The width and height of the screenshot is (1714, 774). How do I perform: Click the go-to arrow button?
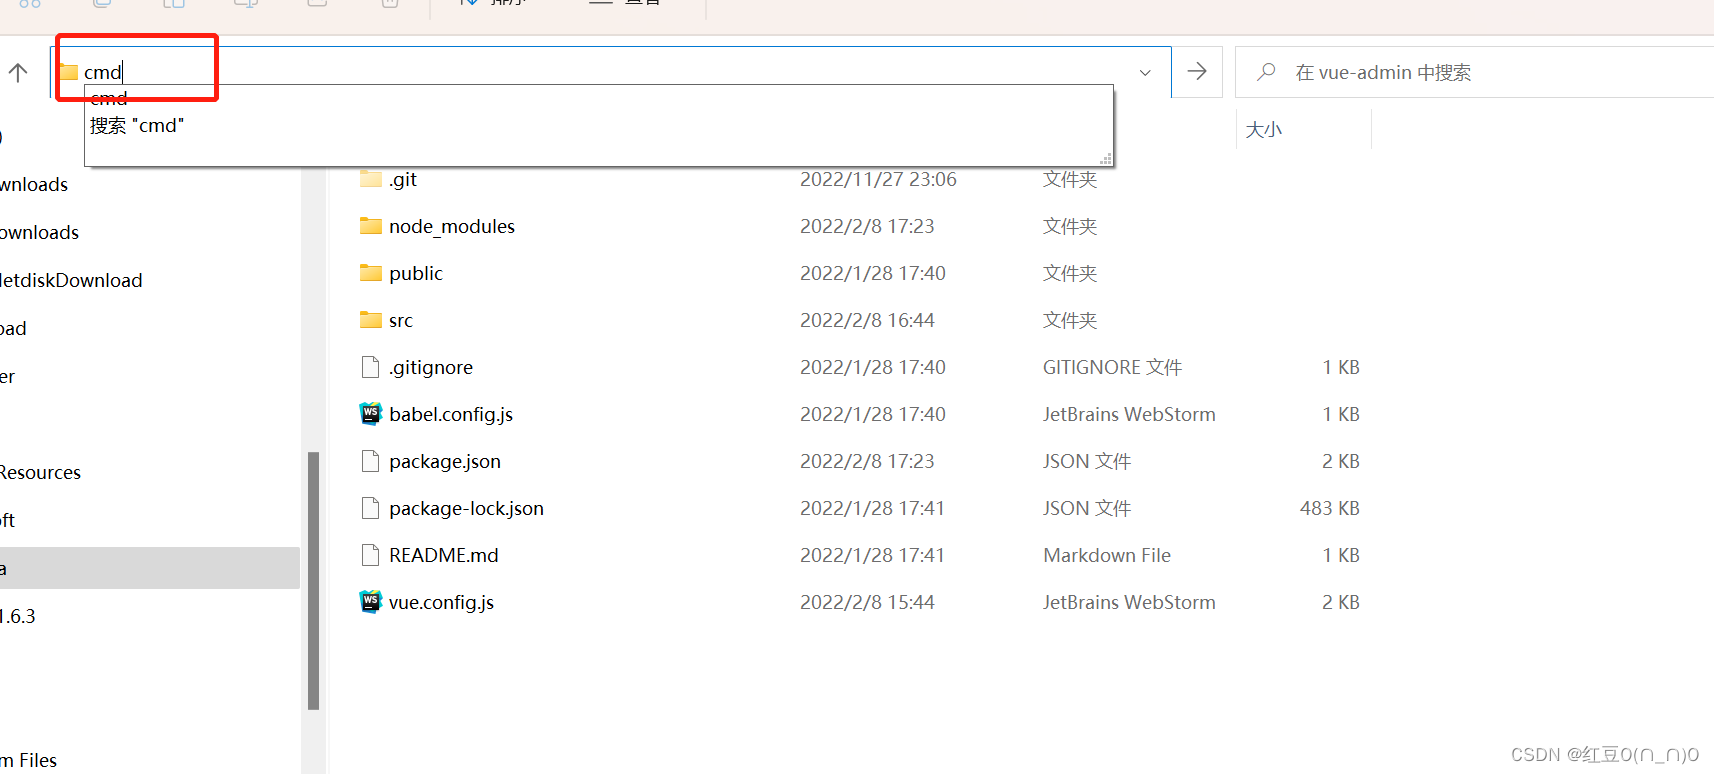tap(1197, 72)
